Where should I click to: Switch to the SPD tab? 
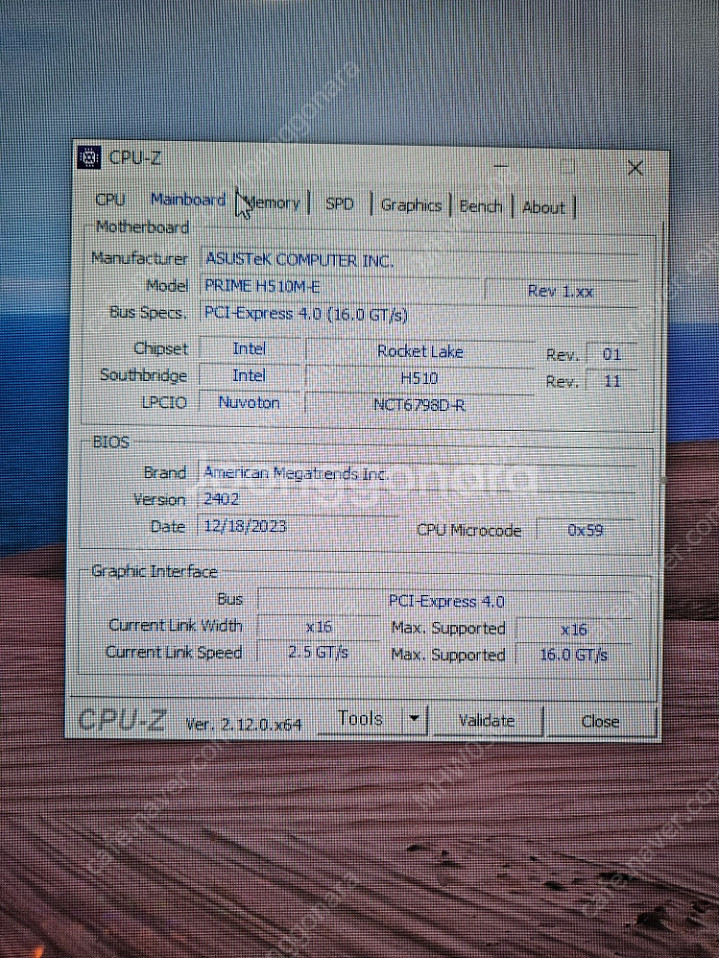340,204
